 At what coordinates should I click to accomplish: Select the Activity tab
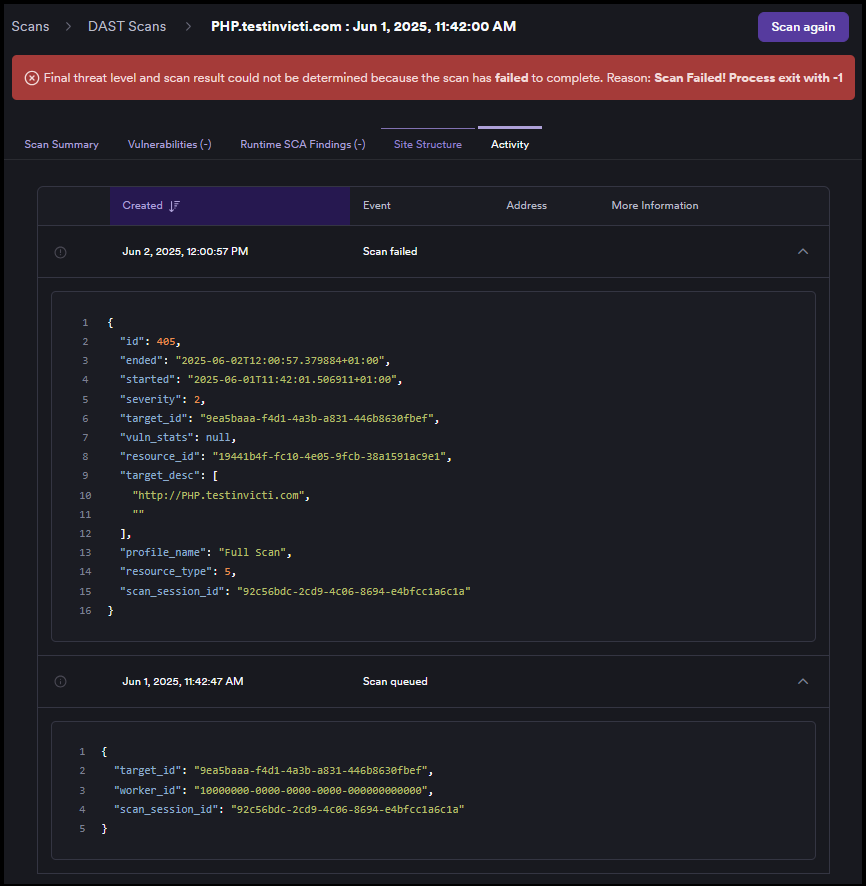coord(510,145)
